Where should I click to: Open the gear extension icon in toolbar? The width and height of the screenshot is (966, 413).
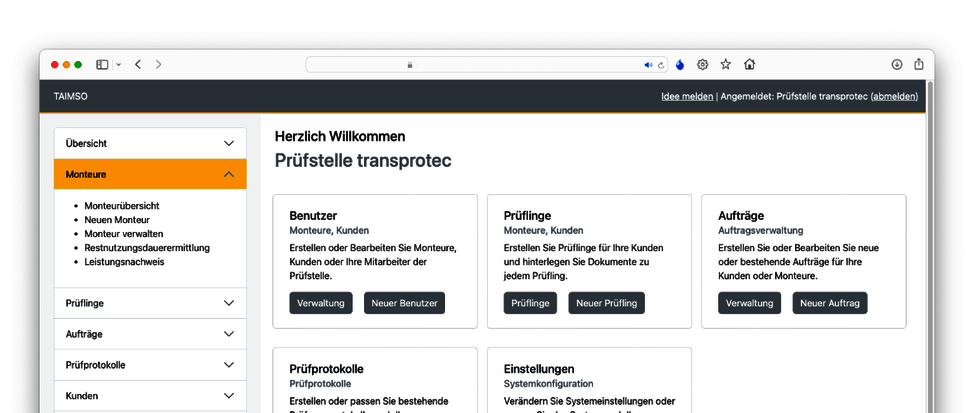click(x=702, y=64)
